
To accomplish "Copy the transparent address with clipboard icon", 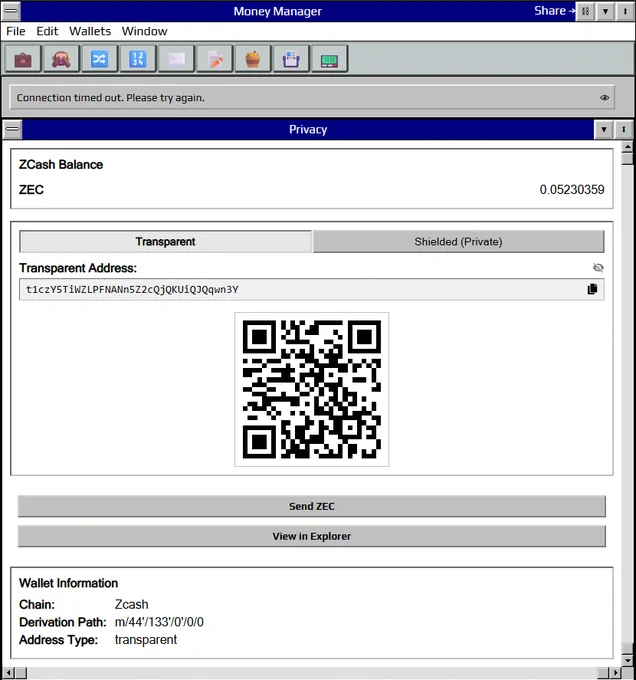I will 592,289.
